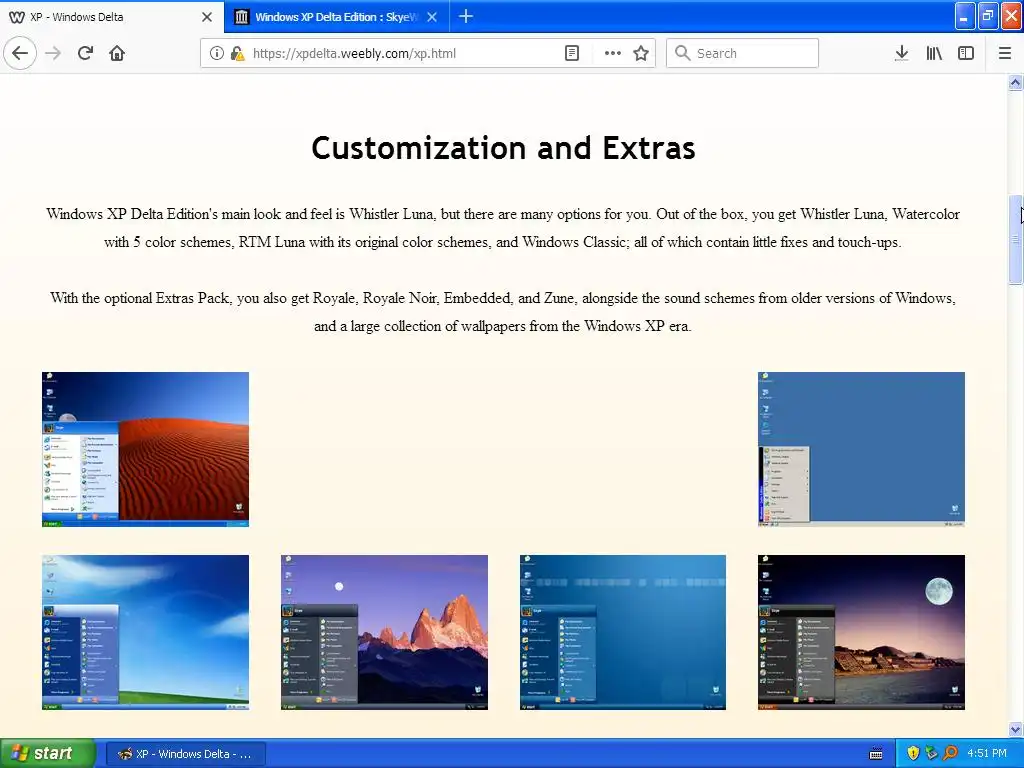1024x768 pixels.
Task: Click the padlock warning icon
Action: (x=237, y=53)
